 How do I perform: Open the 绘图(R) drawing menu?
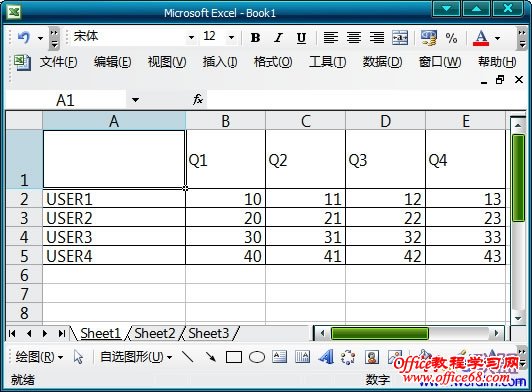pos(39,357)
